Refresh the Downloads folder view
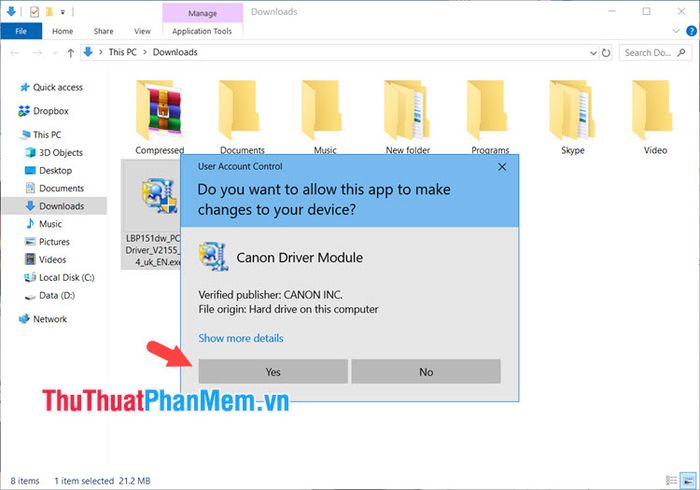Image resolution: width=700 pixels, height=490 pixels. coord(606,53)
